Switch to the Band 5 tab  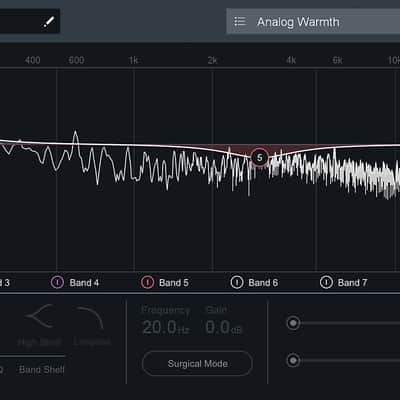coord(174,283)
